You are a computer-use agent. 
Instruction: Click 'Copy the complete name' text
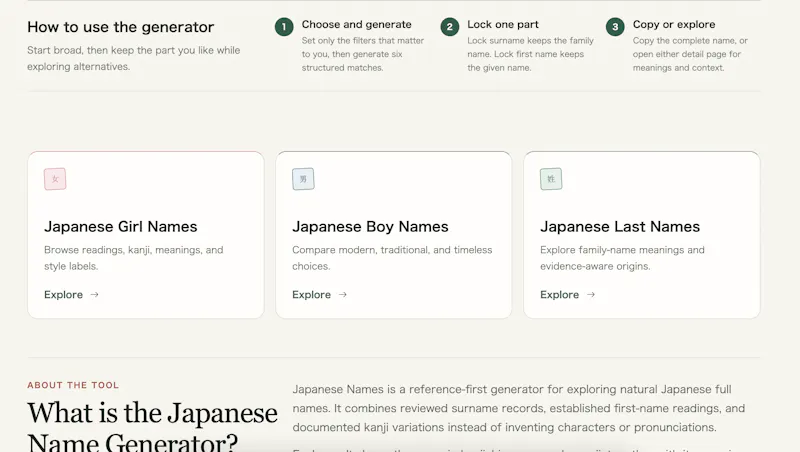pos(690,54)
